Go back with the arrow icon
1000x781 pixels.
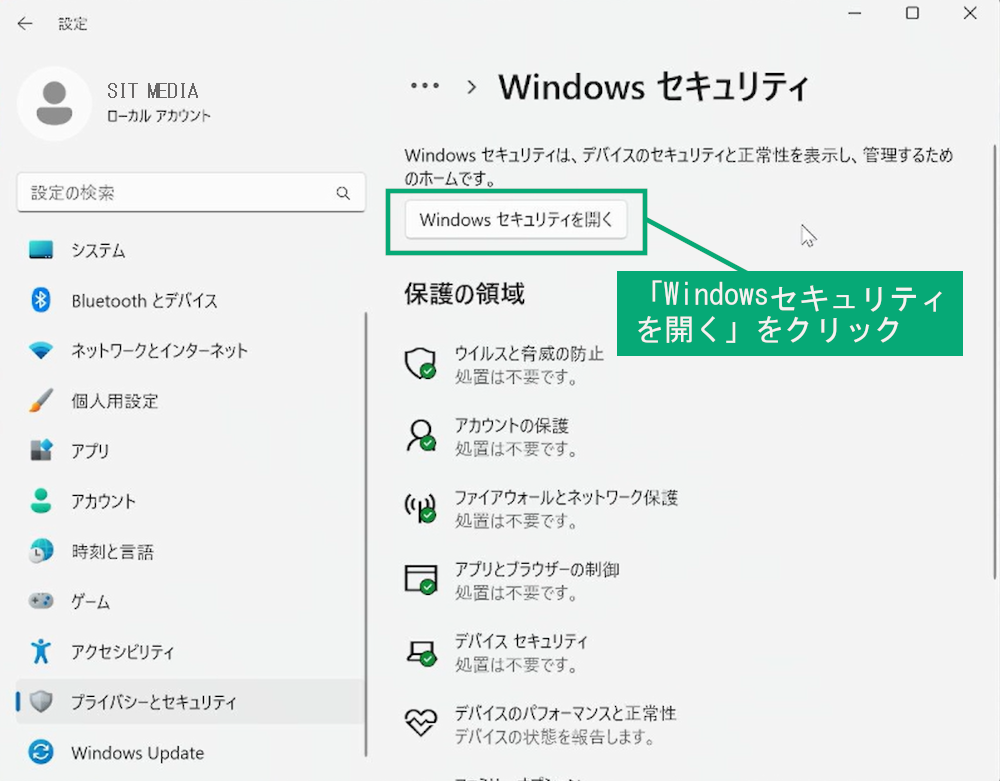click(25, 24)
